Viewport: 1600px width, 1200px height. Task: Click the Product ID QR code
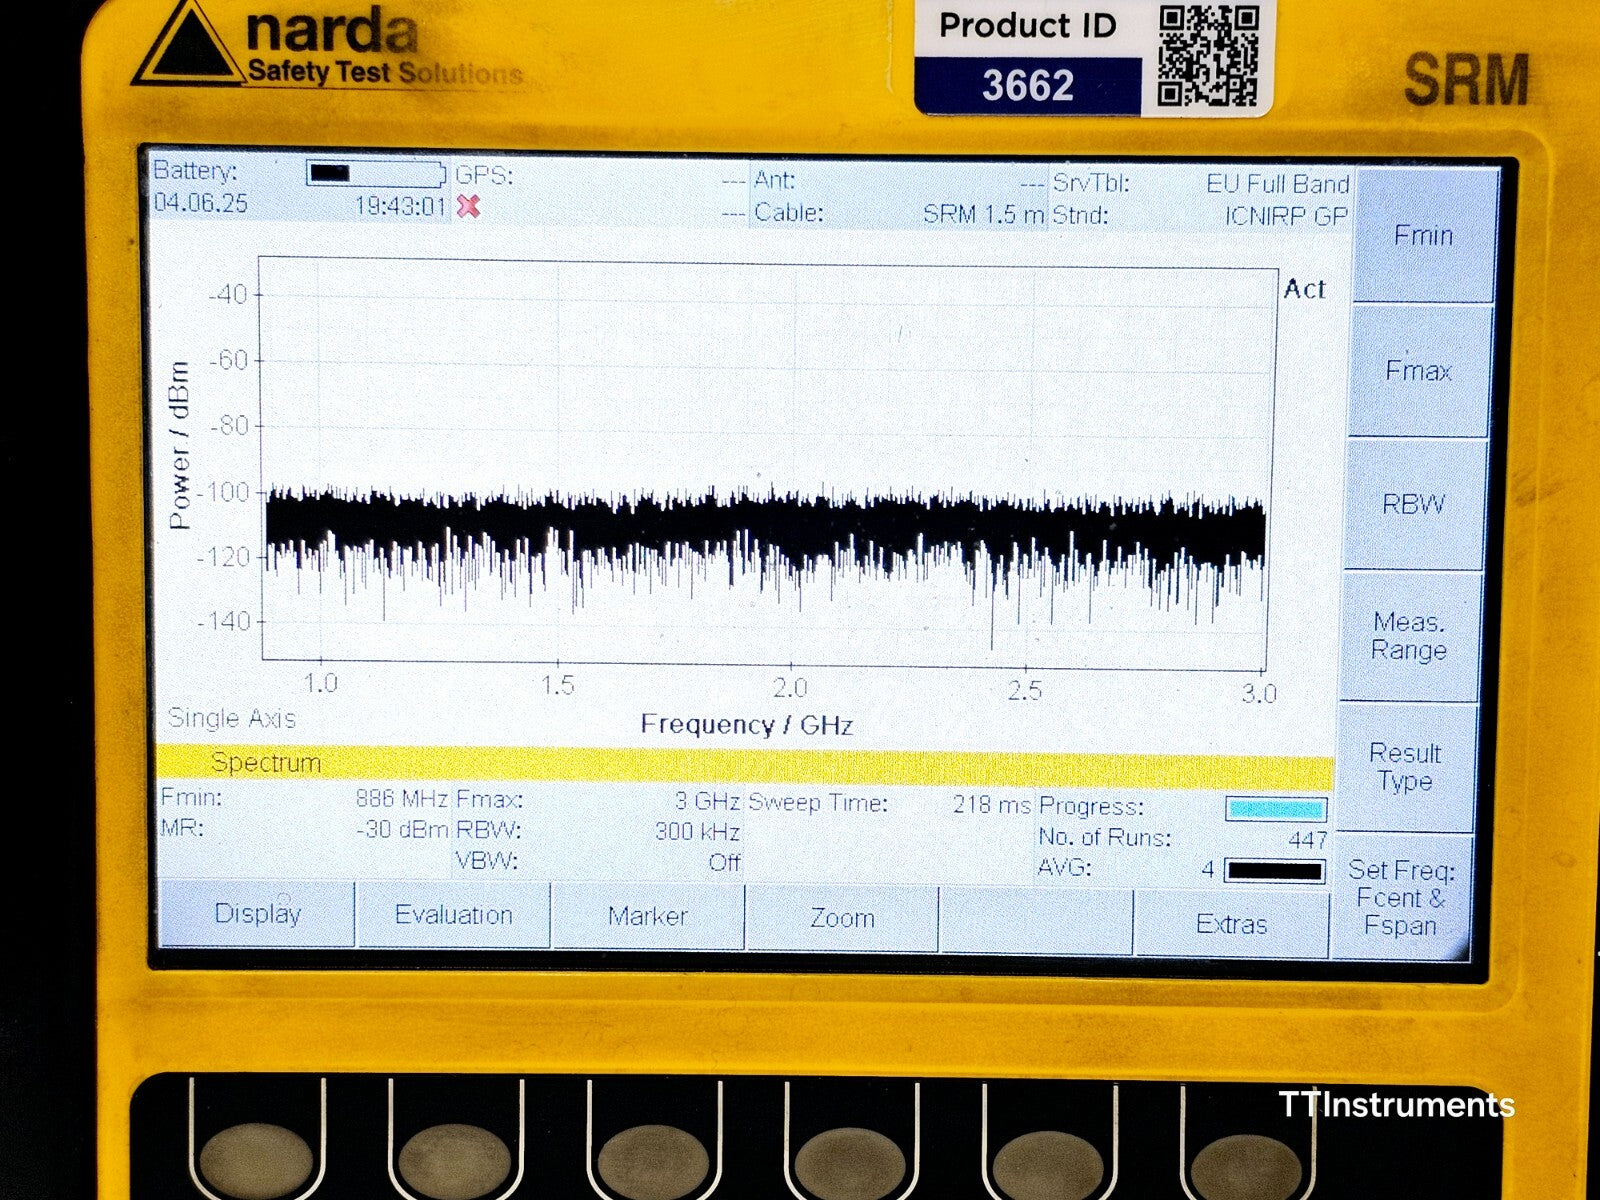(1208, 56)
